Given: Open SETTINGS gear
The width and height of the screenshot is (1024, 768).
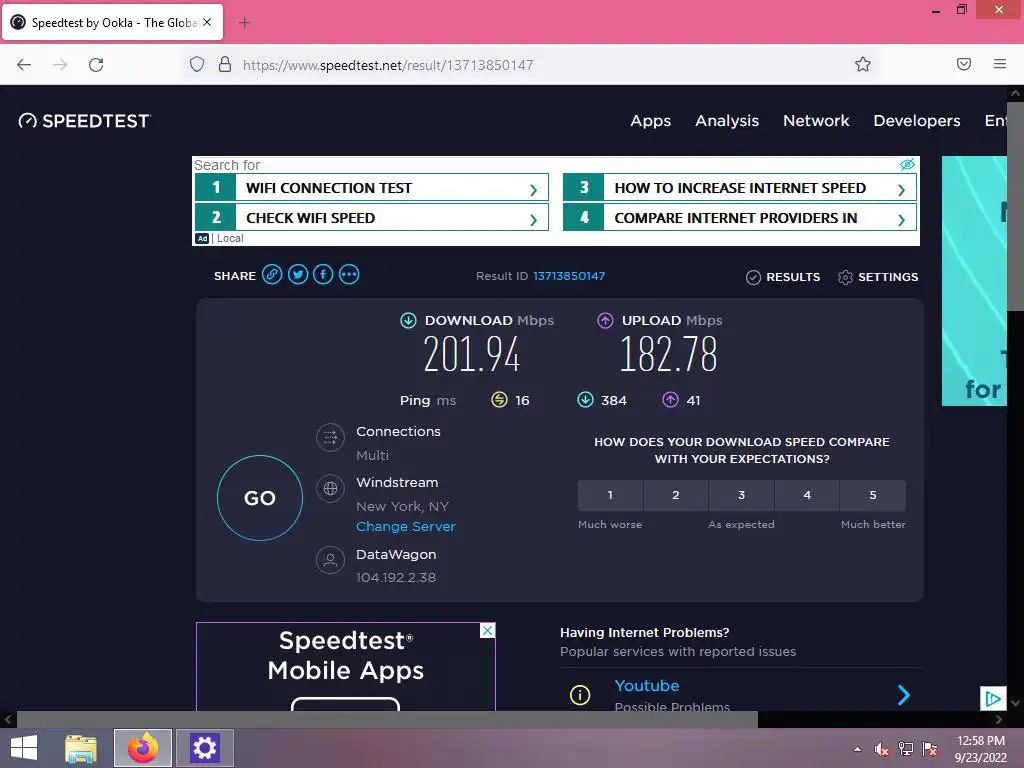Looking at the screenshot, I should pos(878,277).
